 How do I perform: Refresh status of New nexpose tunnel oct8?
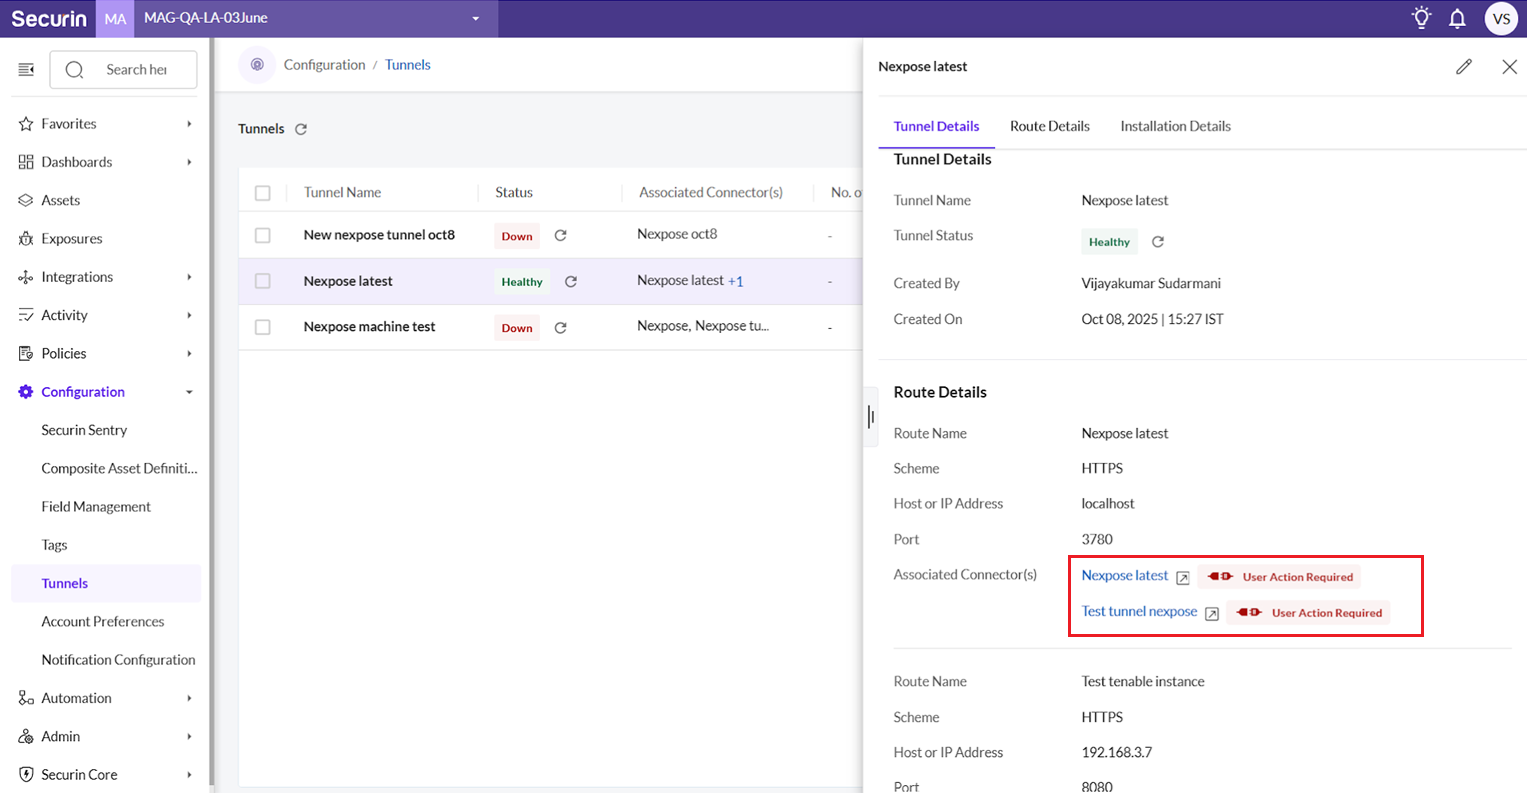click(560, 236)
